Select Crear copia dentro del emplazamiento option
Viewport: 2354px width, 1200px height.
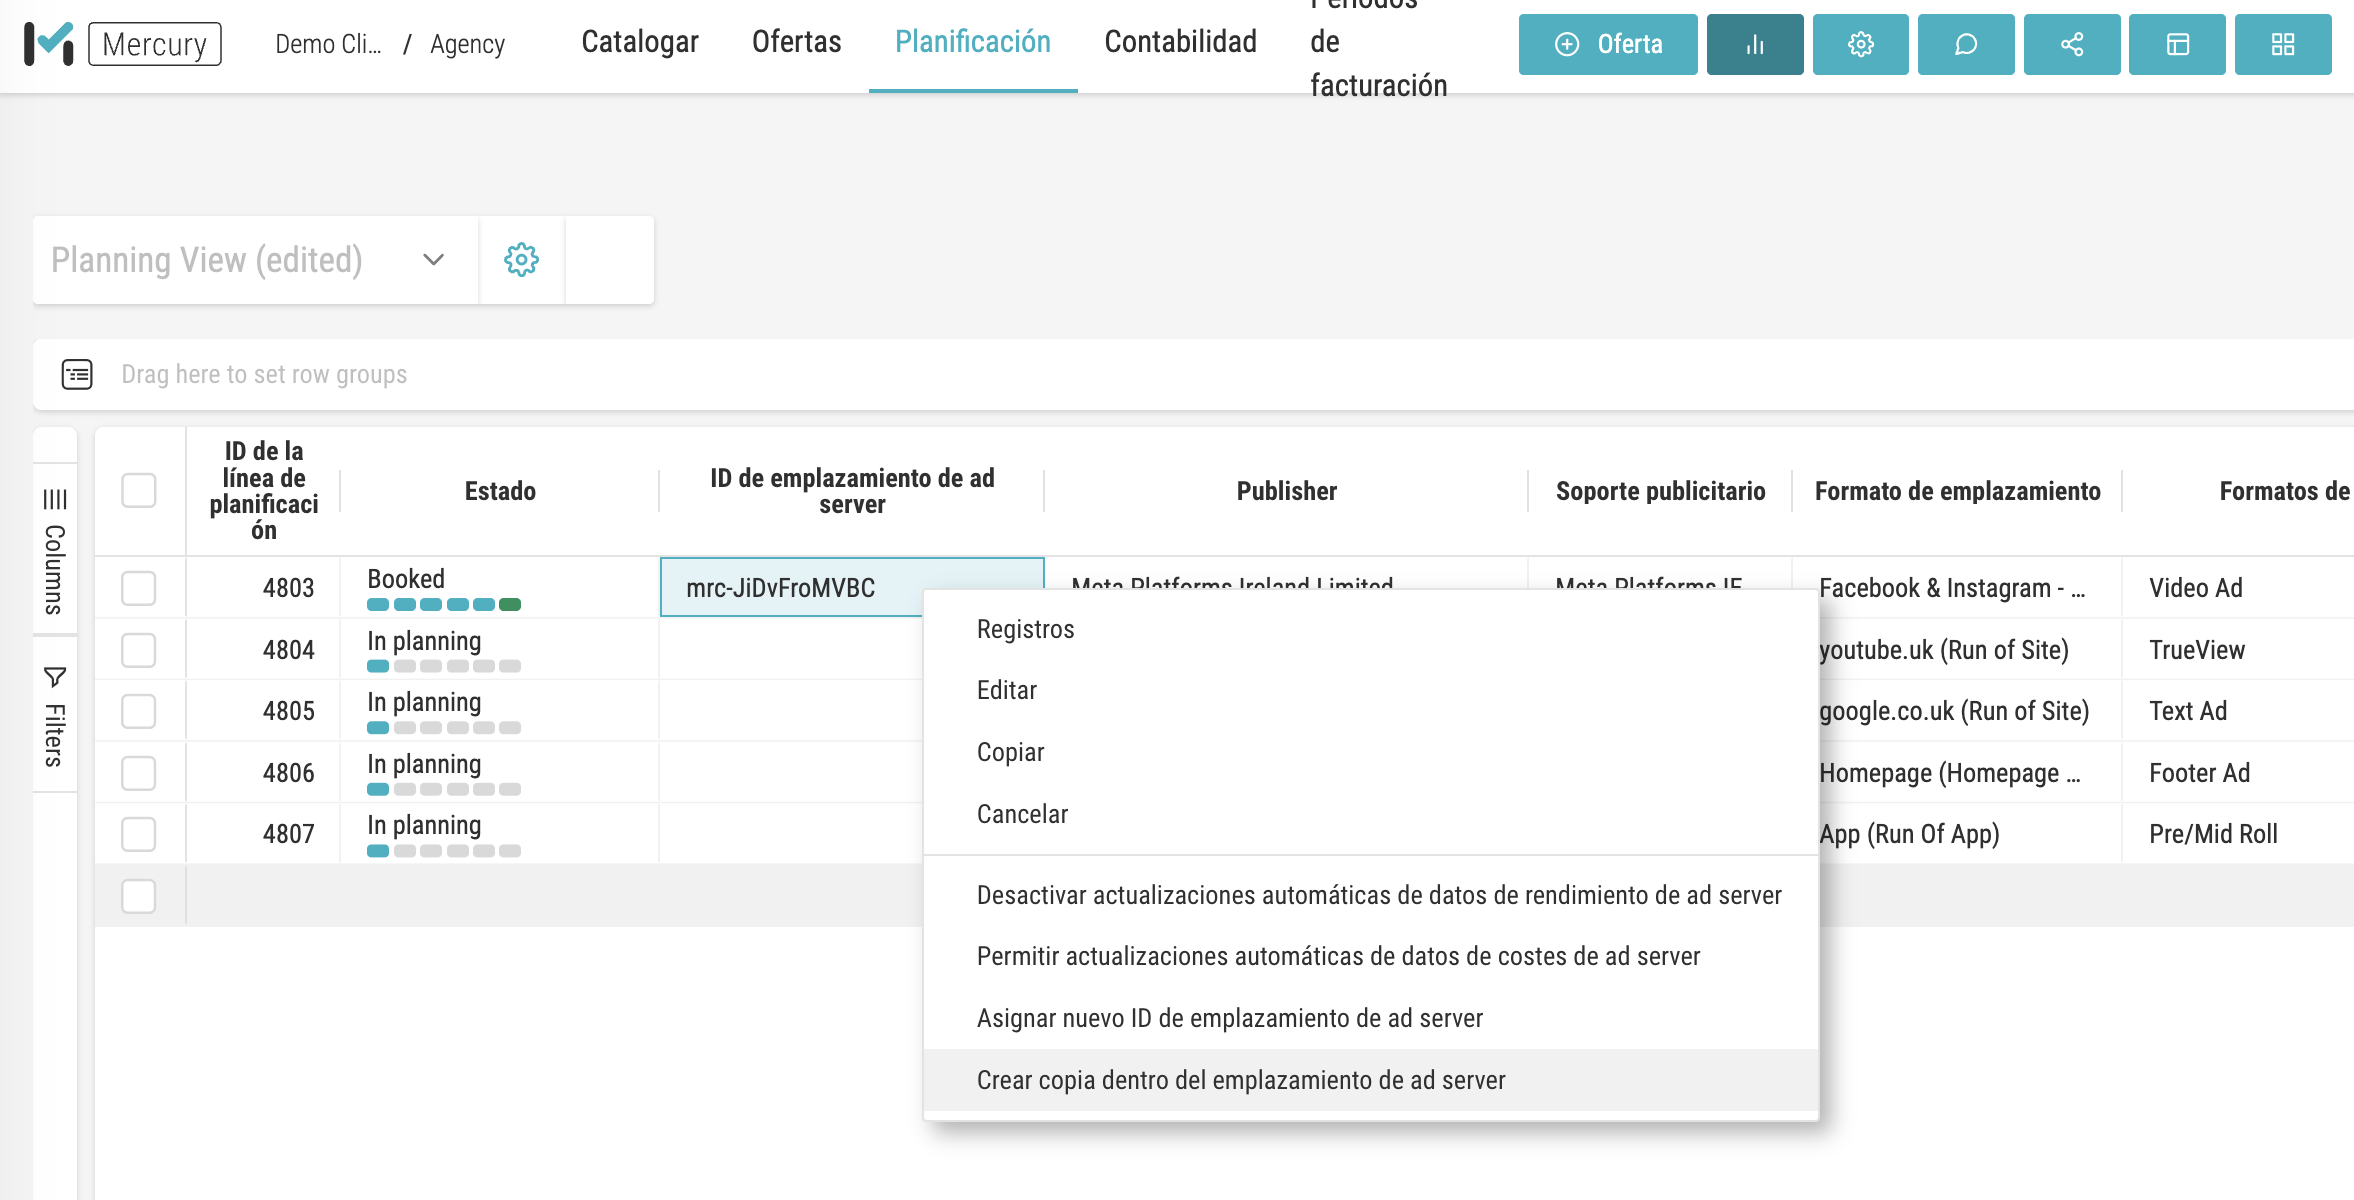click(x=1240, y=1080)
